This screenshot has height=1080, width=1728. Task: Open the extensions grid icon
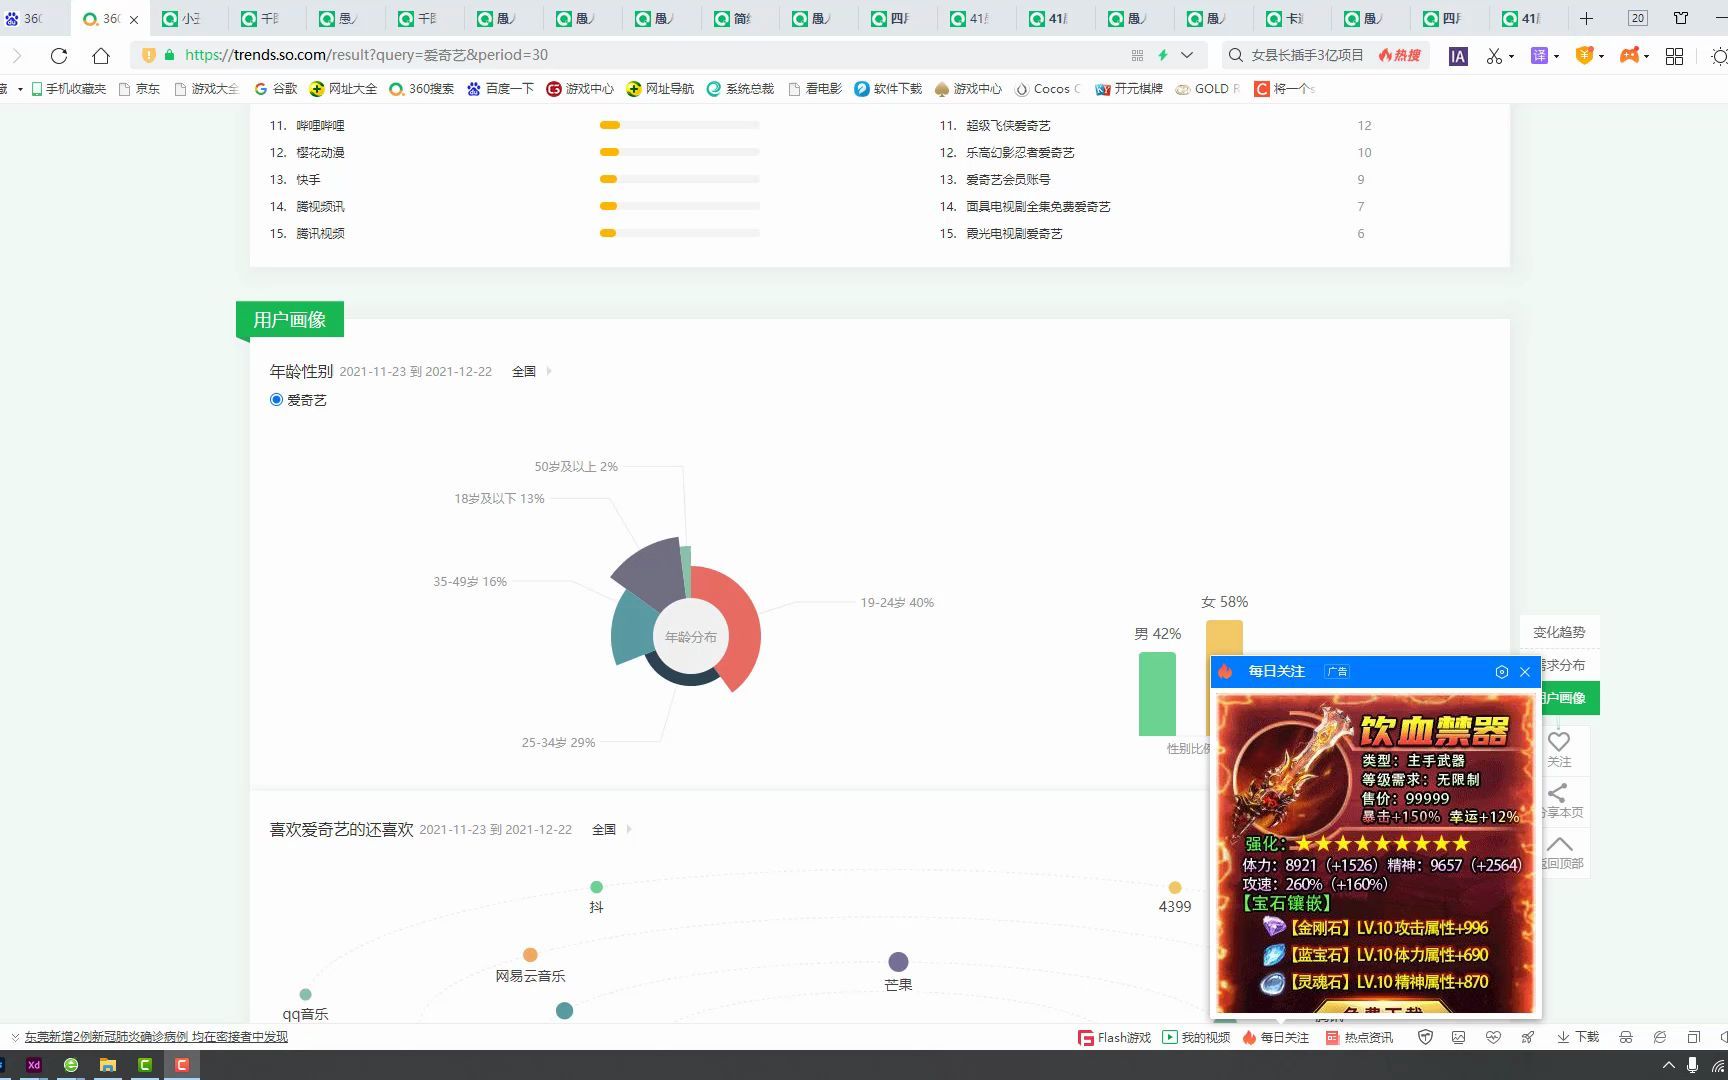[x=1674, y=56]
